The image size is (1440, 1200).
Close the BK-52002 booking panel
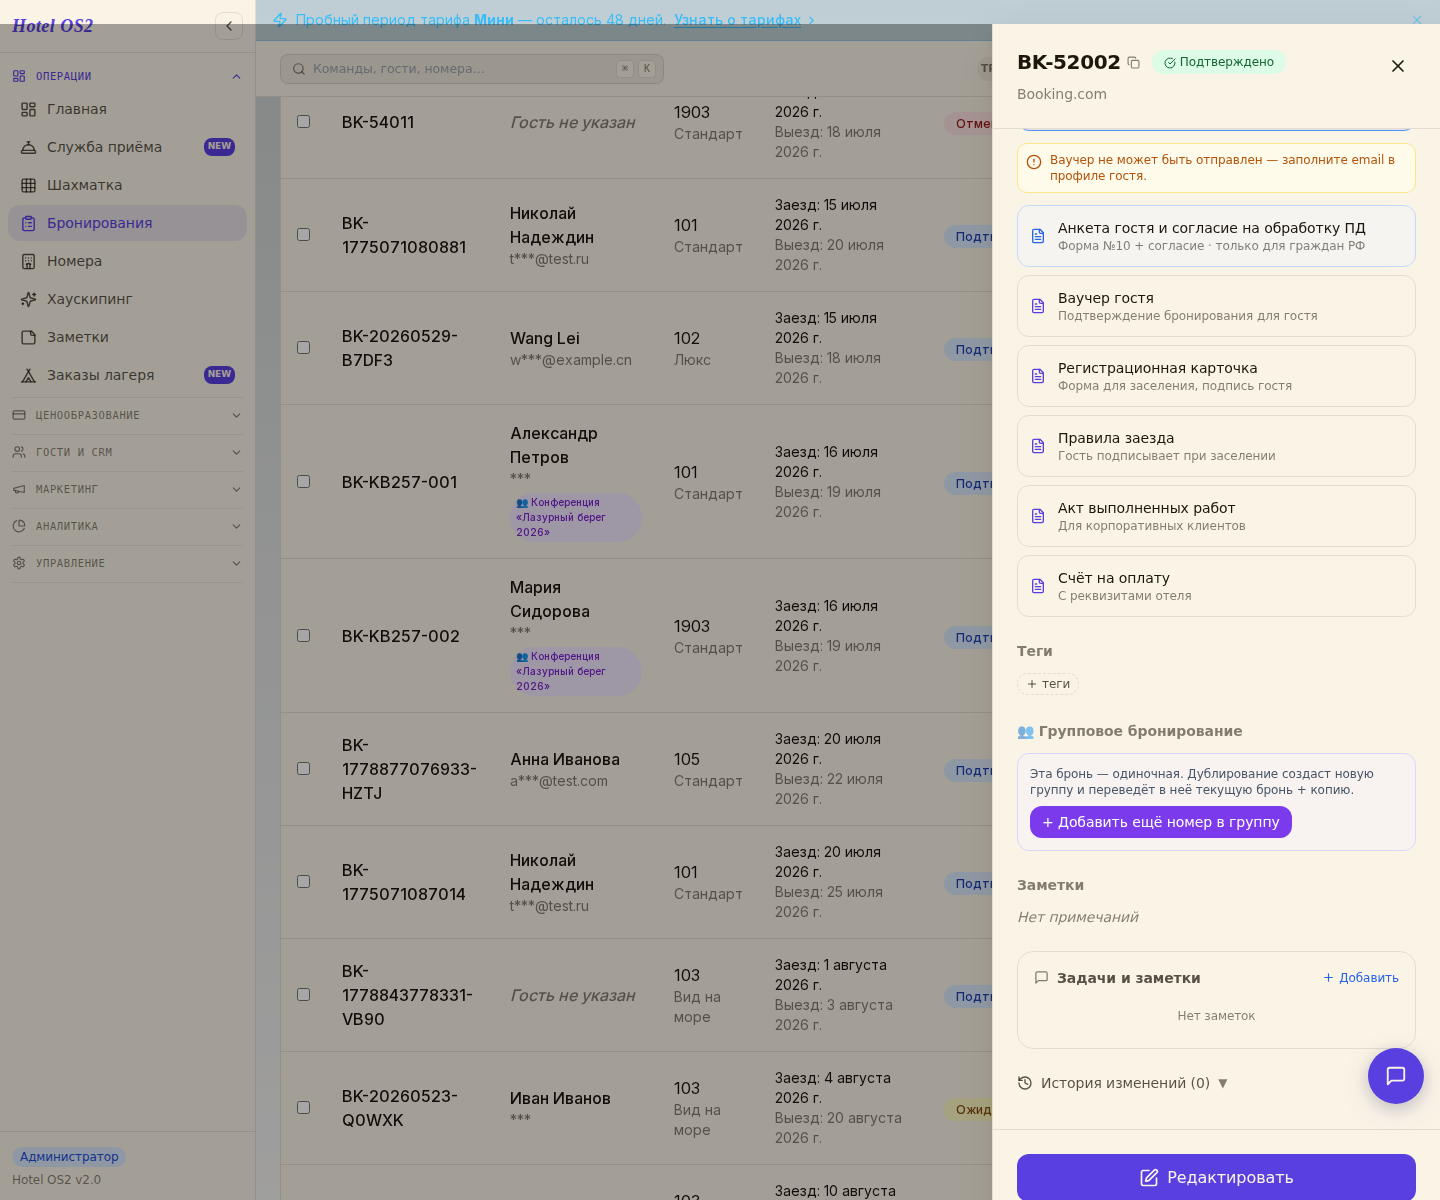(1398, 66)
